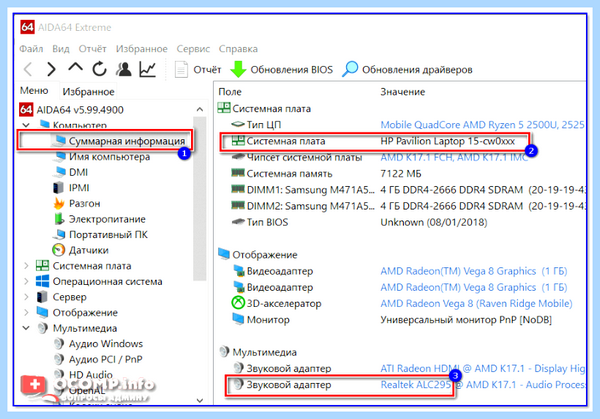
Task: Open the Справка menu
Action: tap(238, 49)
